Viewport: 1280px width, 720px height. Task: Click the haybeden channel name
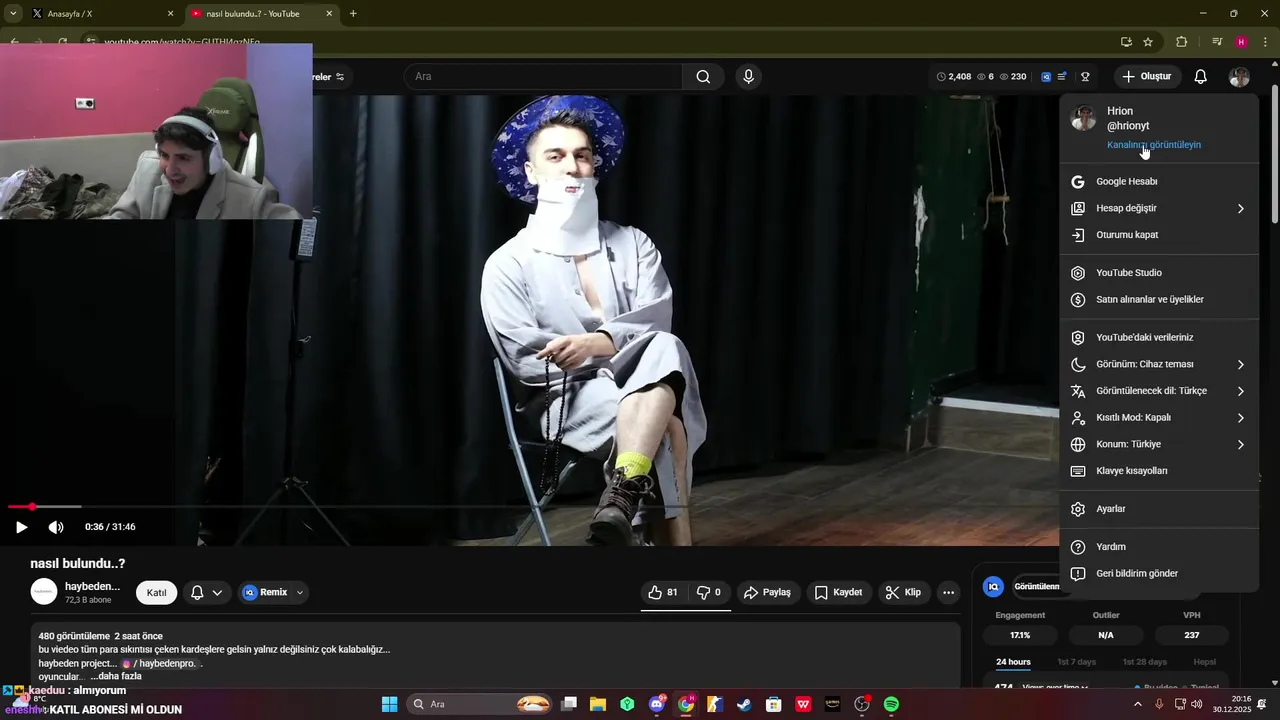pyautogui.click(x=92, y=587)
